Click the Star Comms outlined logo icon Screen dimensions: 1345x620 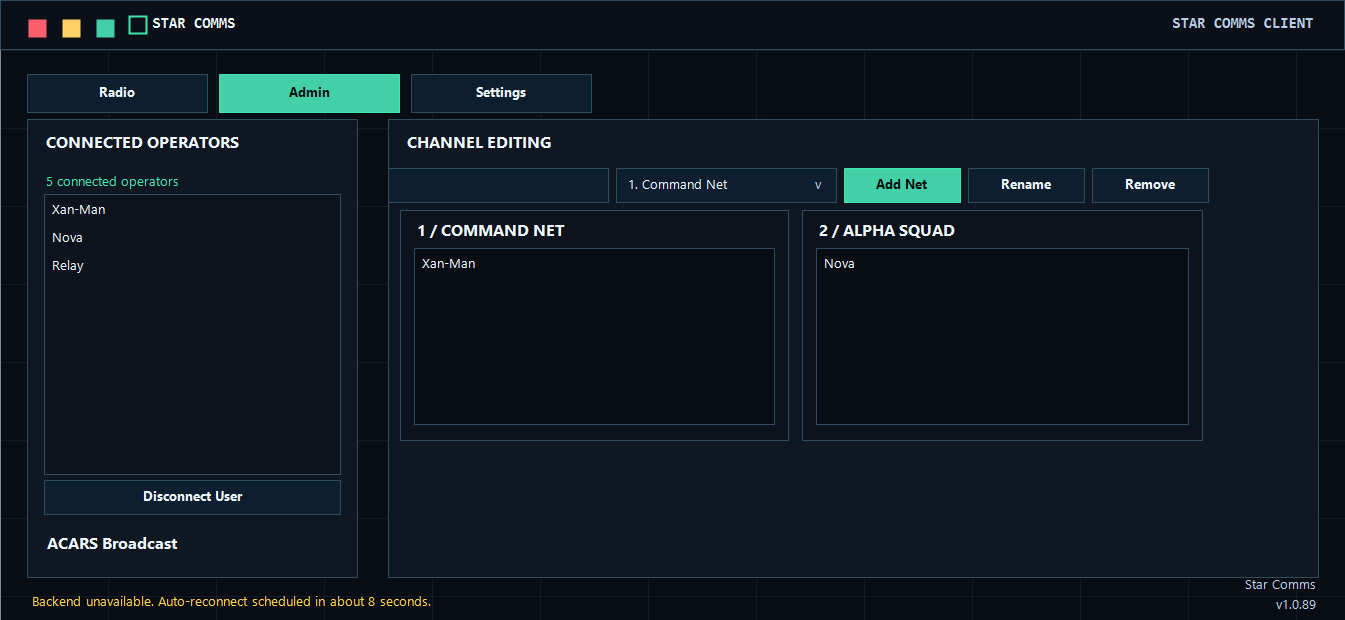138,24
